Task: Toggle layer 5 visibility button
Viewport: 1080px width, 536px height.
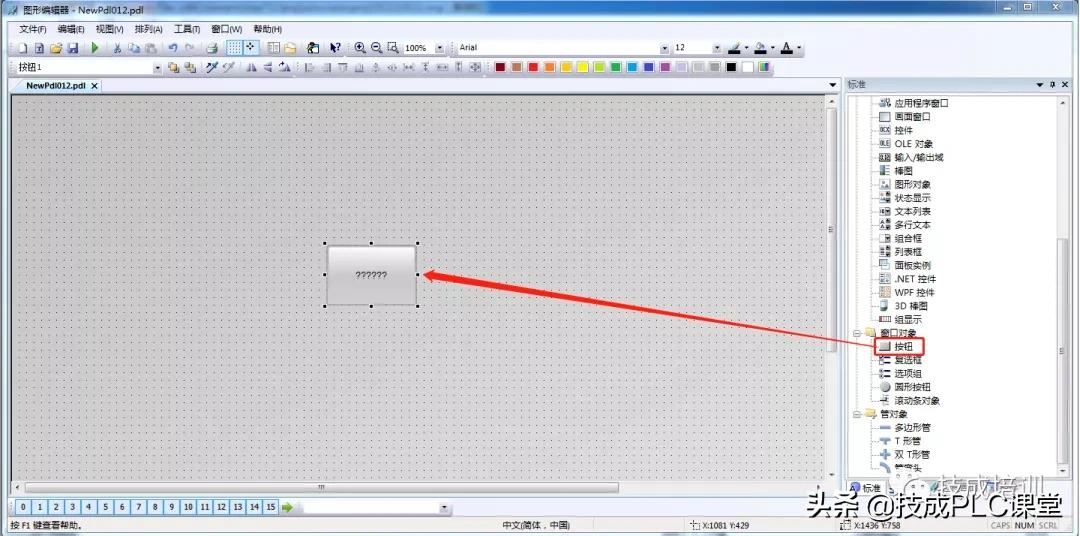Action: click(x=105, y=507)
